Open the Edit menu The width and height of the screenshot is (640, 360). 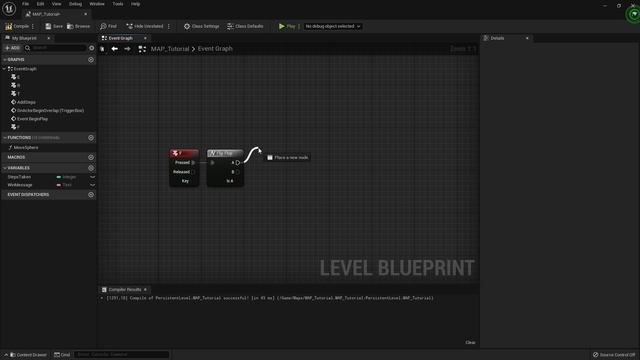point(40,4)
